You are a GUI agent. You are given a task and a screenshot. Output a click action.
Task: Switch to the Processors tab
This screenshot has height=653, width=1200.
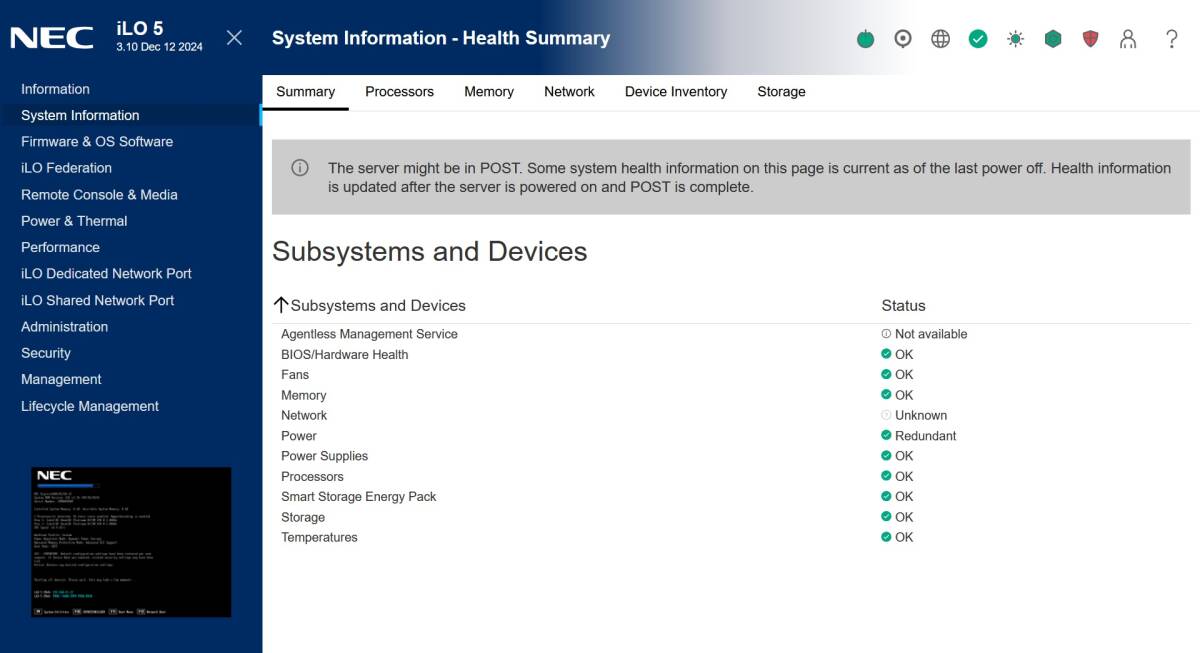tap(399, 92)
